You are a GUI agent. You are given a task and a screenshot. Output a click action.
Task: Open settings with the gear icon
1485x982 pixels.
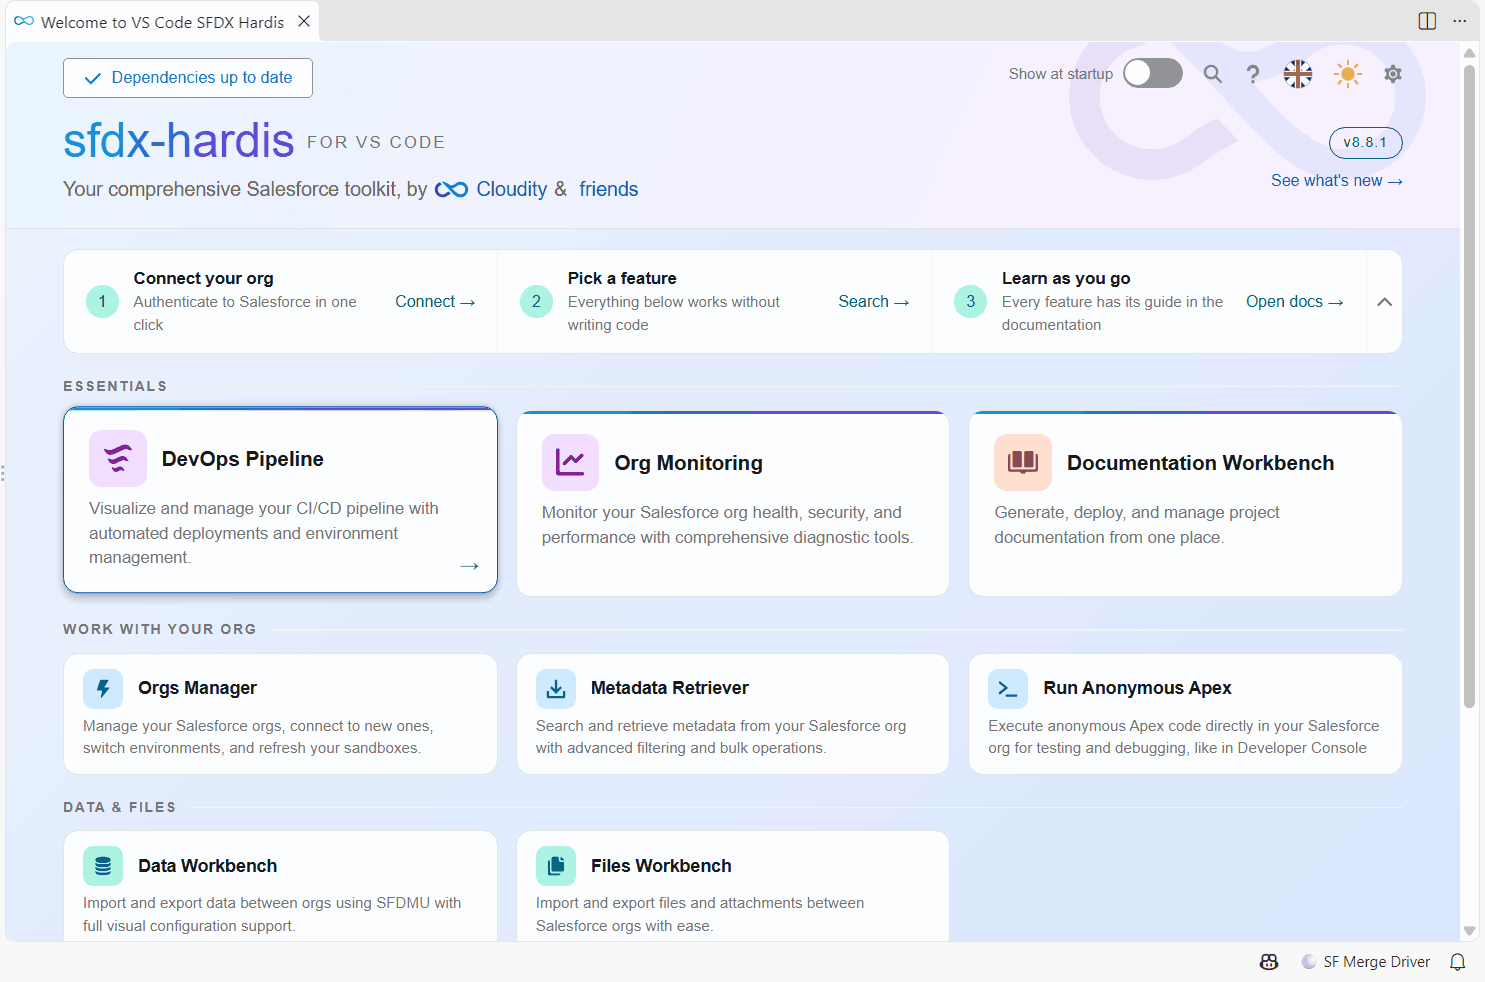(1393, 74)
